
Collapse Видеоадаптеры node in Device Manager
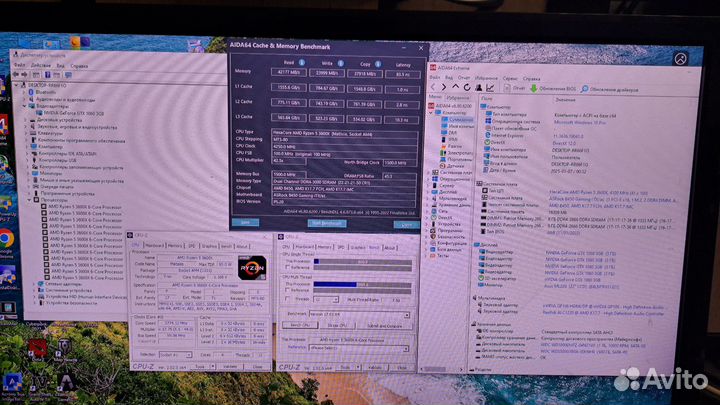tap(26, 106)
